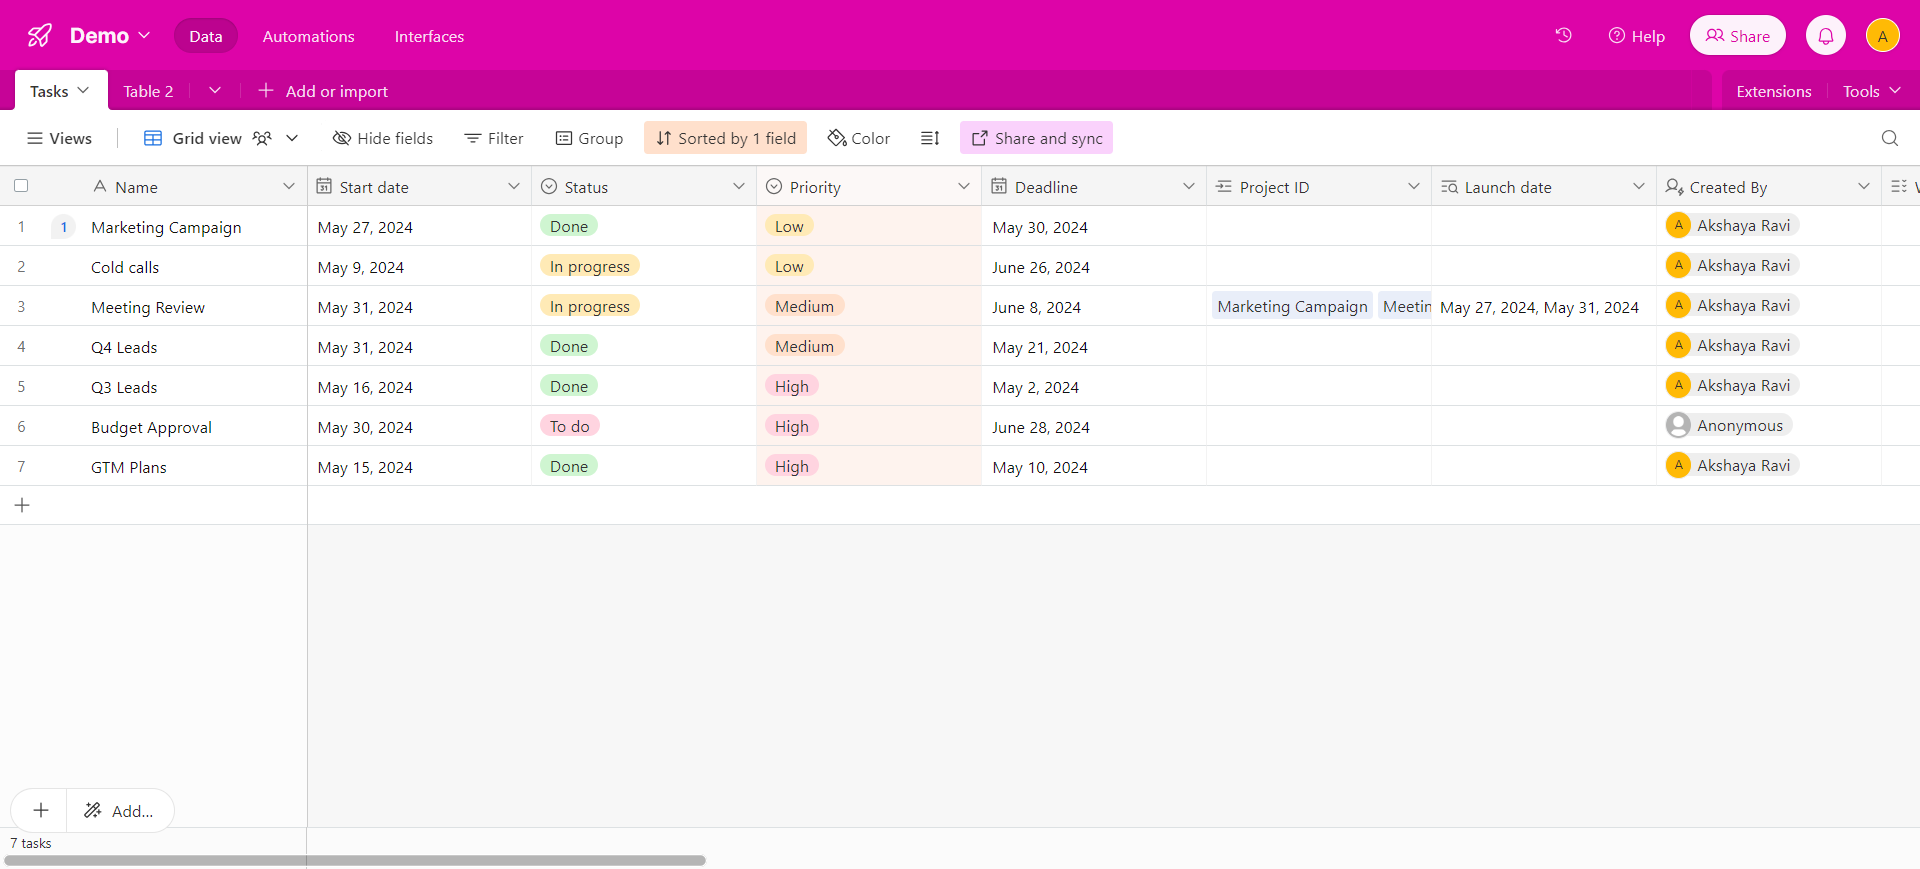Open the Name column dropdown arrow
Screen dimensions: 1920x869
click(289, 186)
